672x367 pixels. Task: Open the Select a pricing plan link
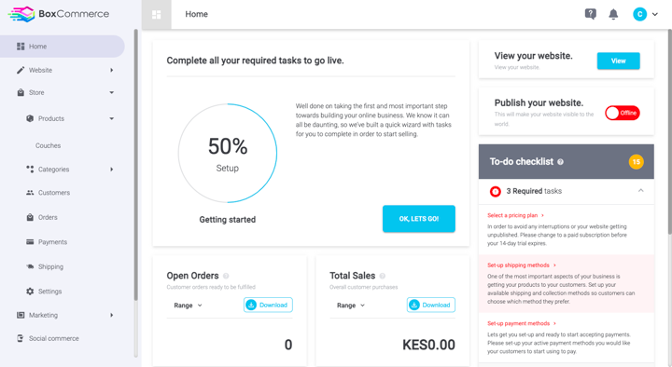point(515,215)
